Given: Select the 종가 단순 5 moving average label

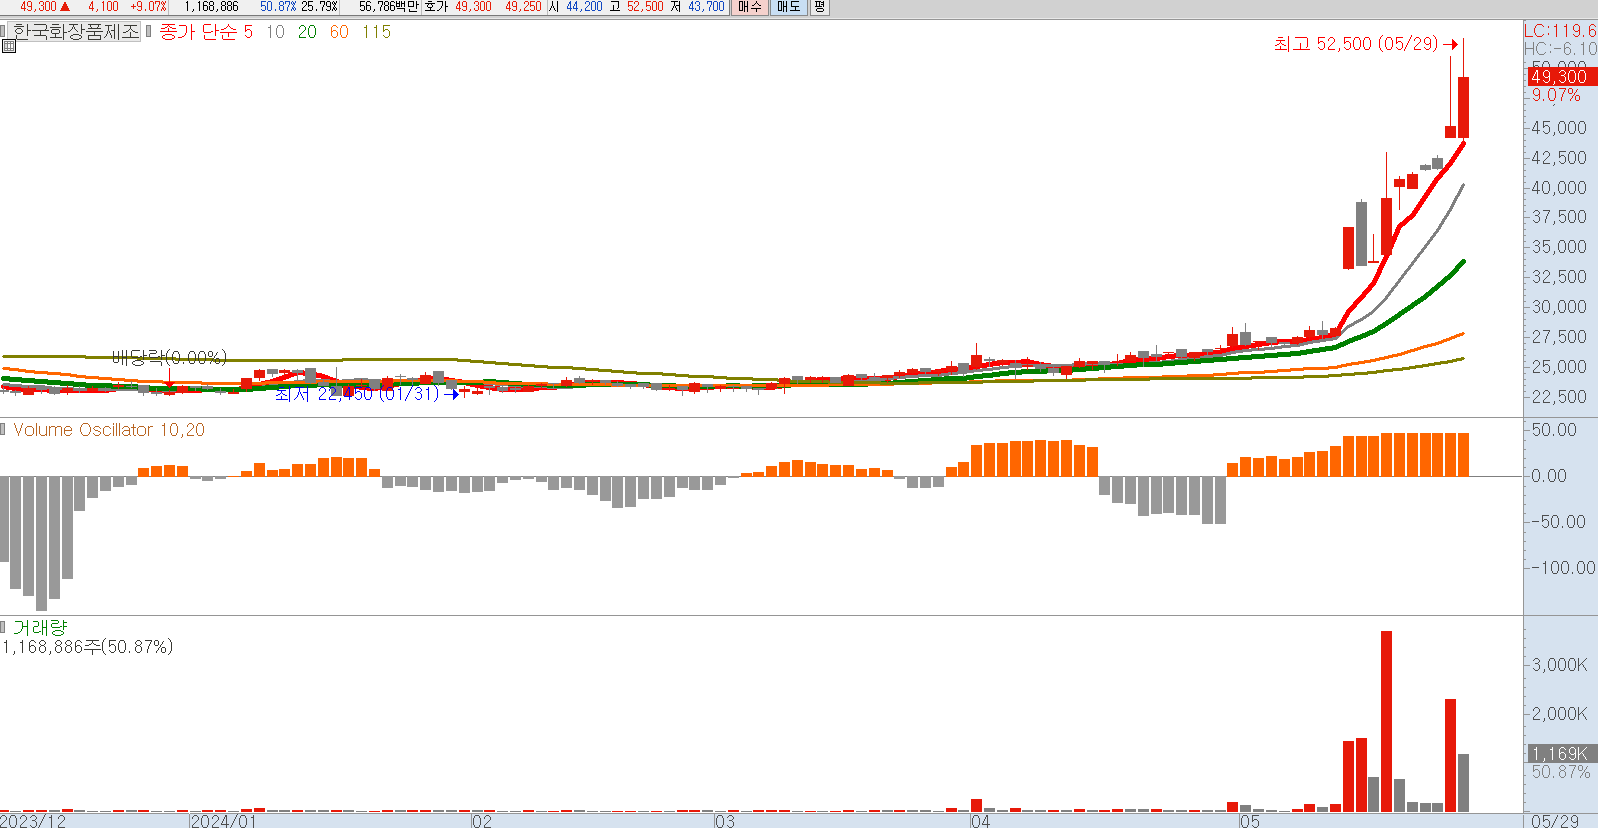Looking at the screenshot, I should coord(206,32).
